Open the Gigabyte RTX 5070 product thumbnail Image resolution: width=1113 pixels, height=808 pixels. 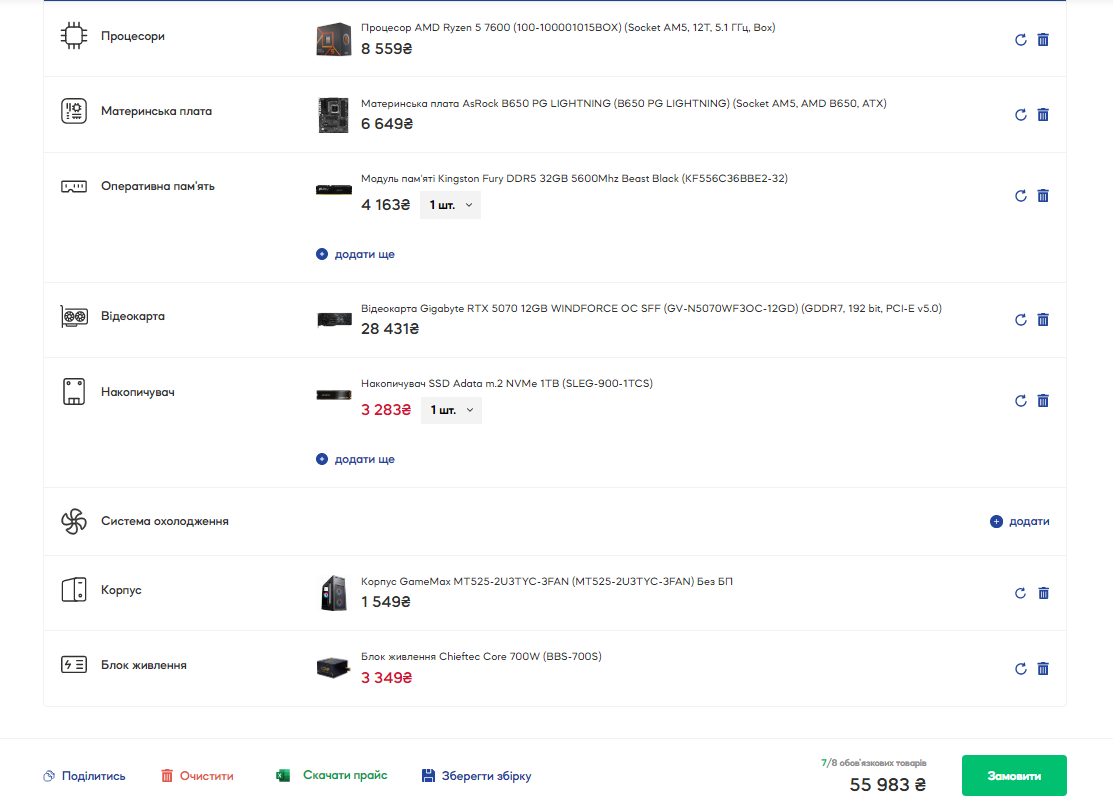[x=334, y=320]
